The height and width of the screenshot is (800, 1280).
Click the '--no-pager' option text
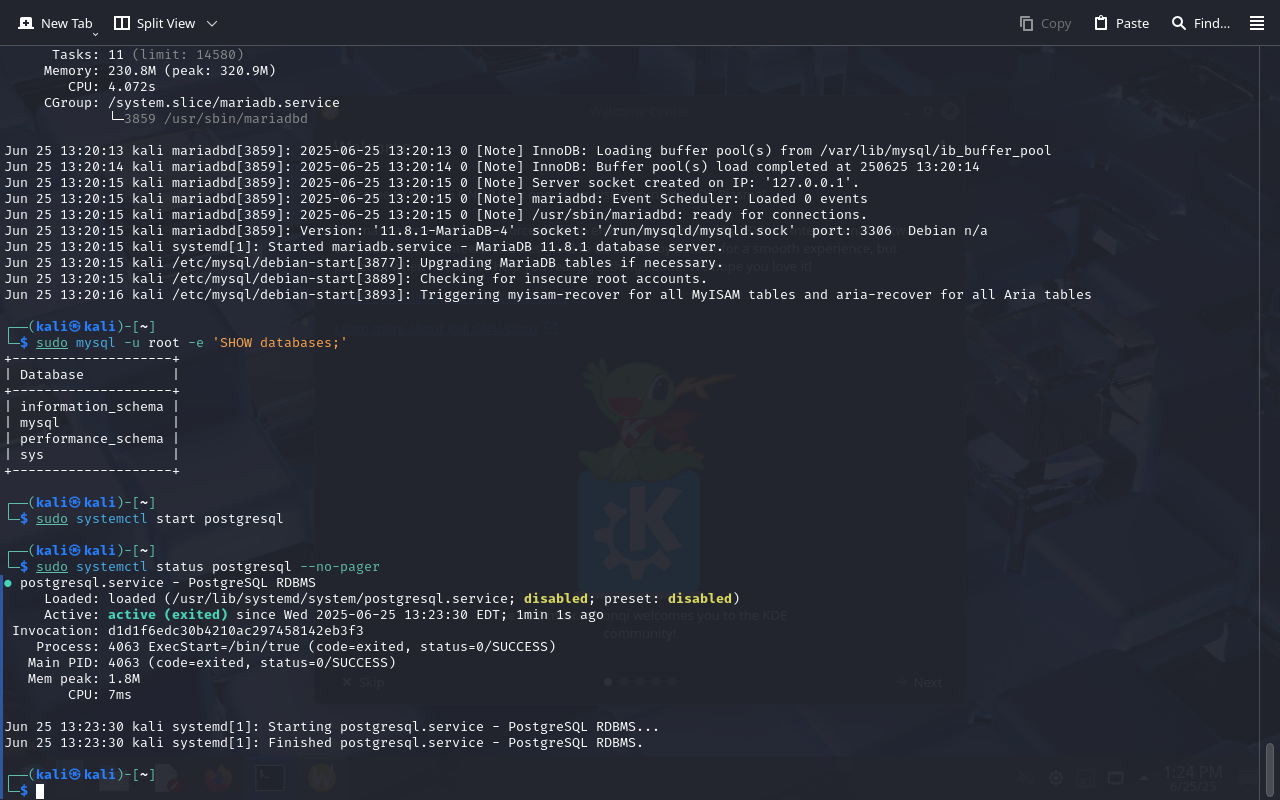pos(340,567)
